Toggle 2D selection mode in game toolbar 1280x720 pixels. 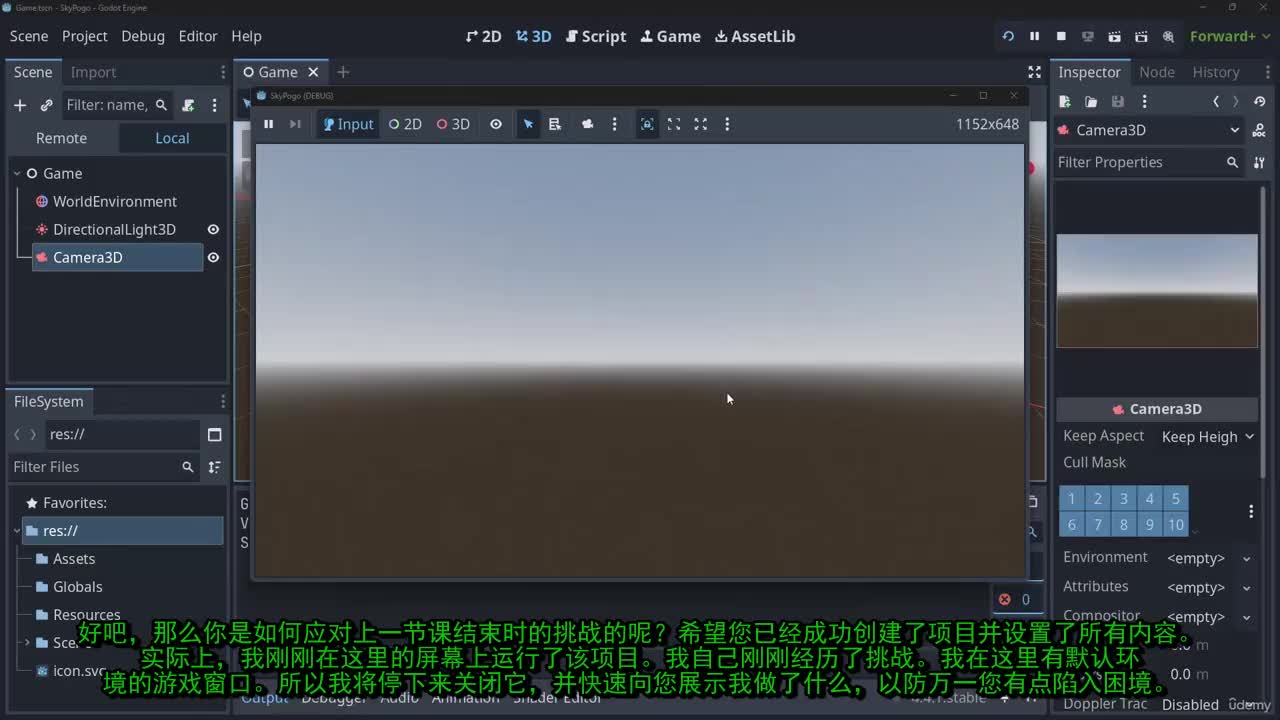pyautogui.click(x=405, y=124)
